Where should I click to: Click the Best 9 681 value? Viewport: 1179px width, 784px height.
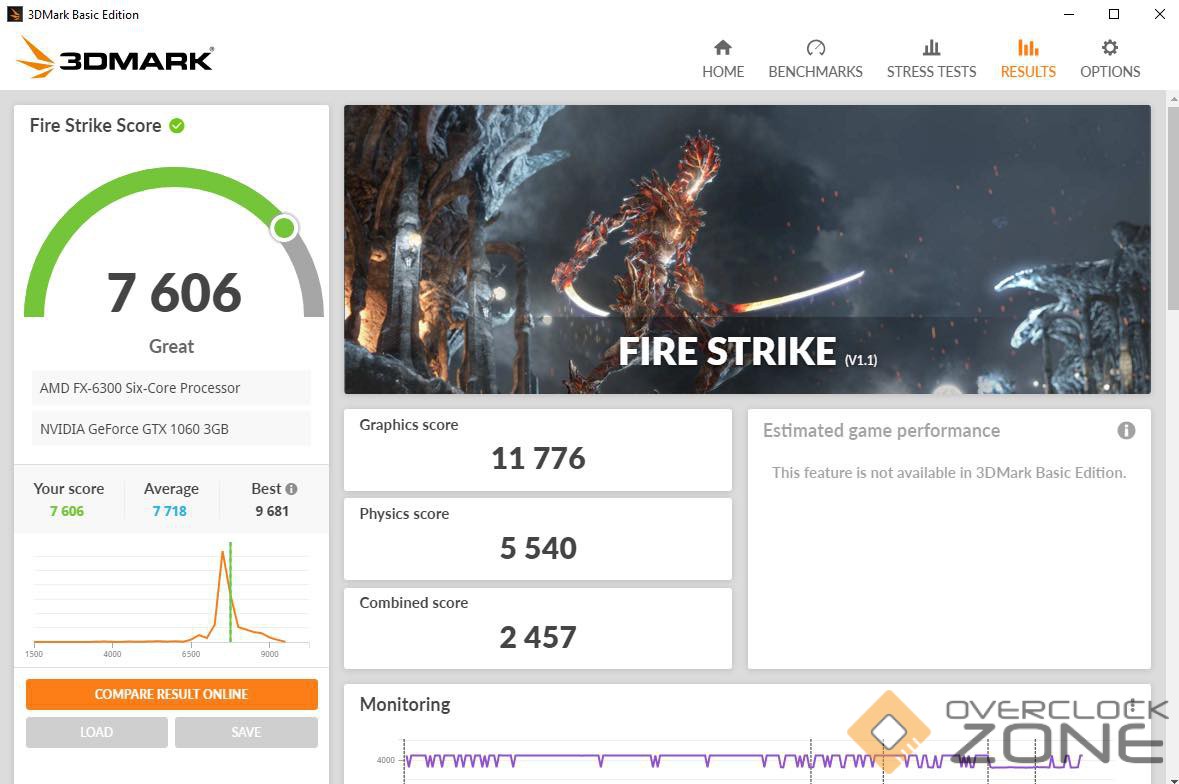click(x=271, y=511)
